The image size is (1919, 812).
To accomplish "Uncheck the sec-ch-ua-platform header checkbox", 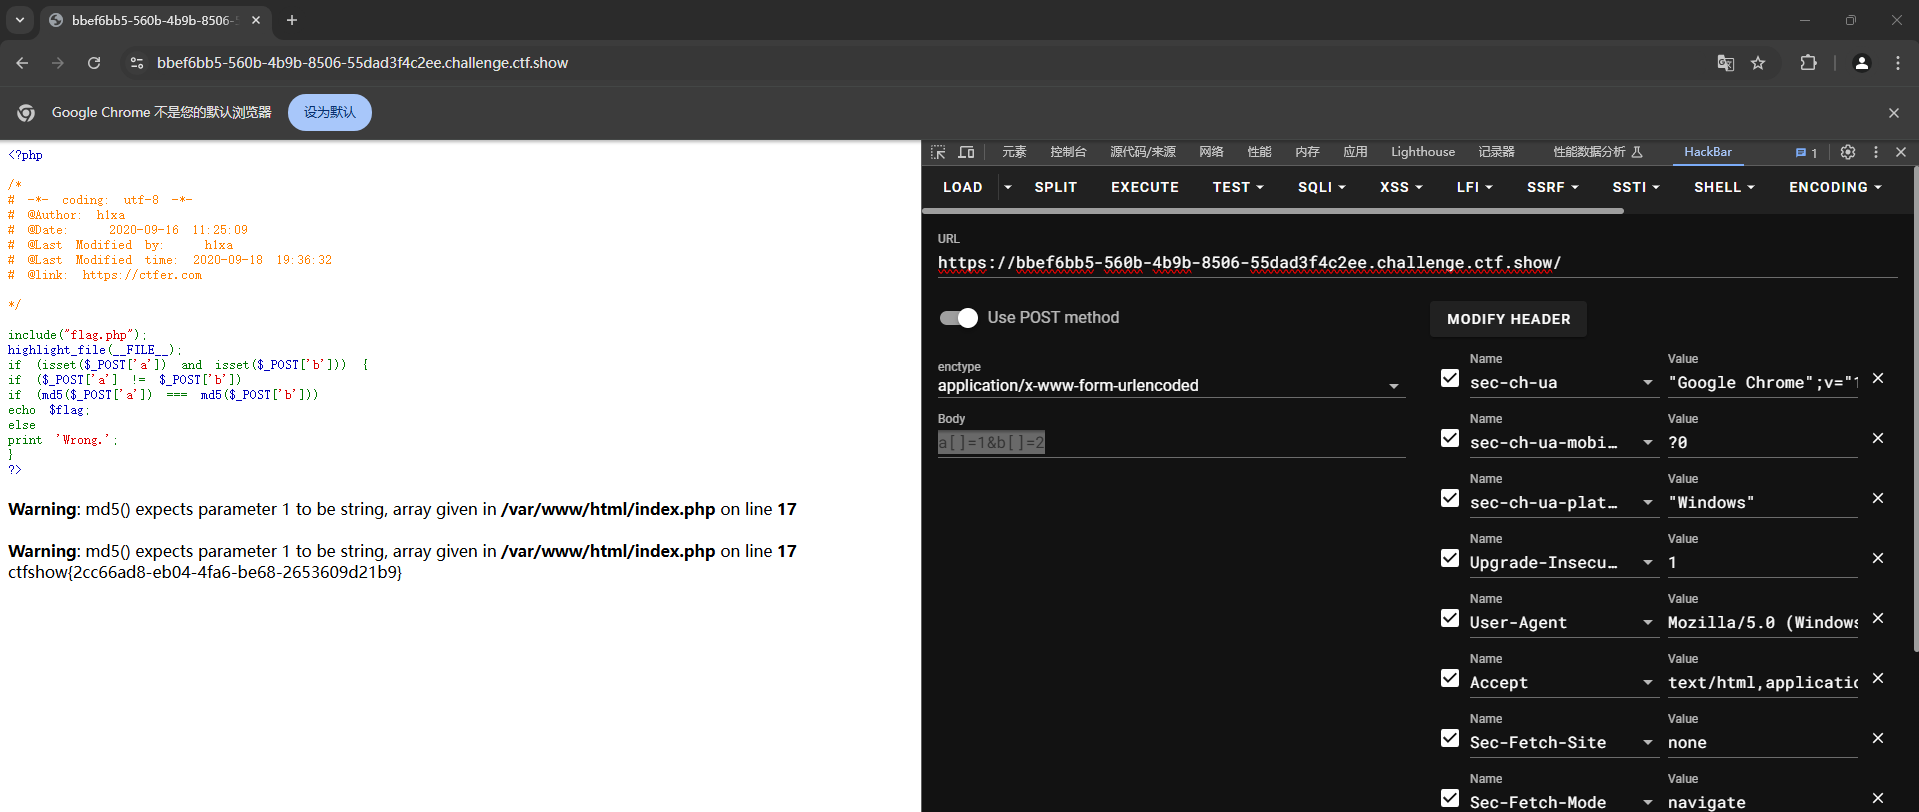I will pos(1450,498).
